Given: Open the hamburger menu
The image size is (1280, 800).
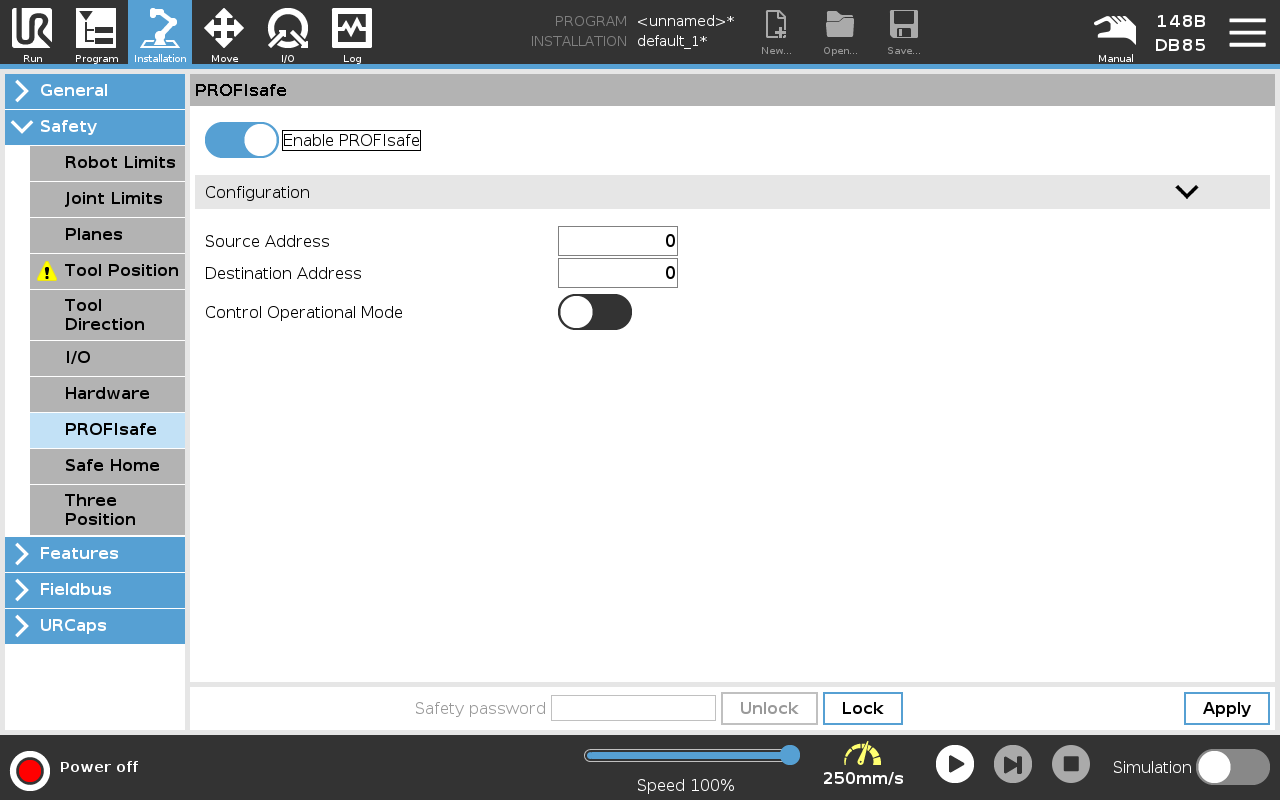Looking at the screenshot, I should pyautogui.click(x=1247, y=32).
